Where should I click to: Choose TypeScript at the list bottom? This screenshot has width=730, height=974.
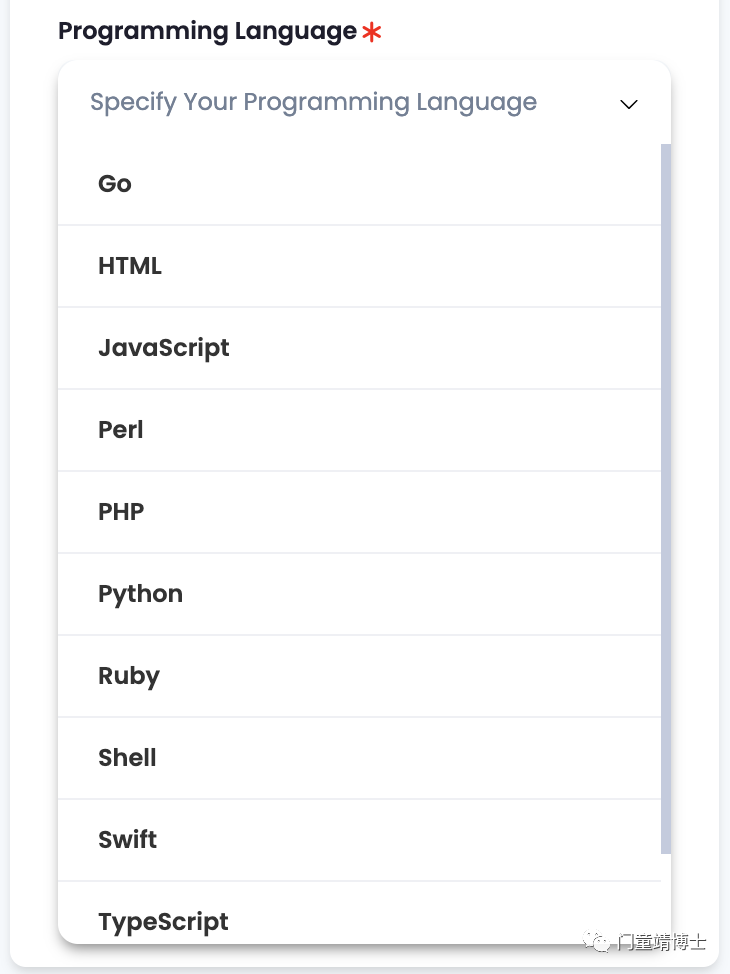pyautogui.click(x=359, y=913)
